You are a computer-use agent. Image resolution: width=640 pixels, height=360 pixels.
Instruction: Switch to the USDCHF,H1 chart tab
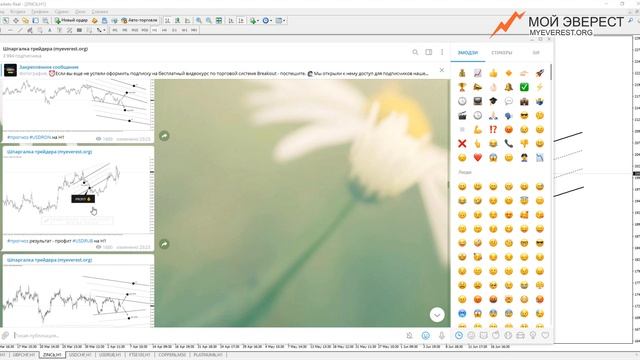(80, 355)
